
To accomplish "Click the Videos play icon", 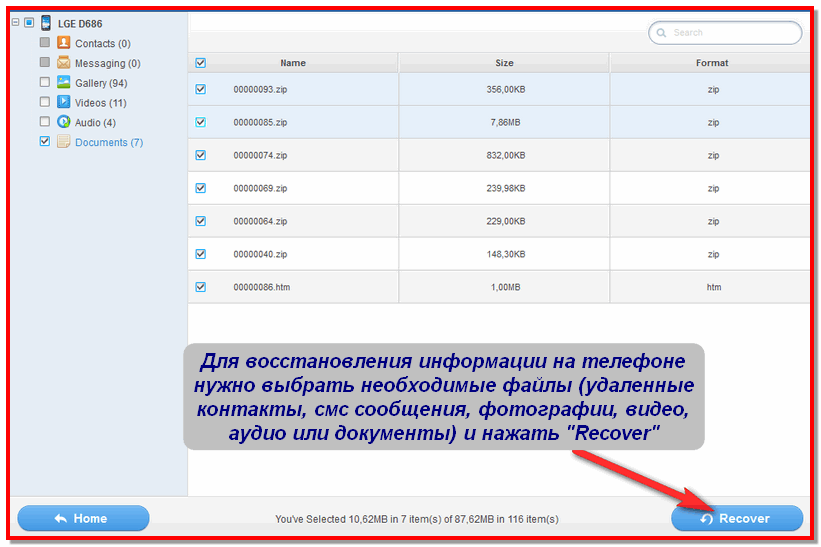I will pyautogui.click(x=64, y=102).
